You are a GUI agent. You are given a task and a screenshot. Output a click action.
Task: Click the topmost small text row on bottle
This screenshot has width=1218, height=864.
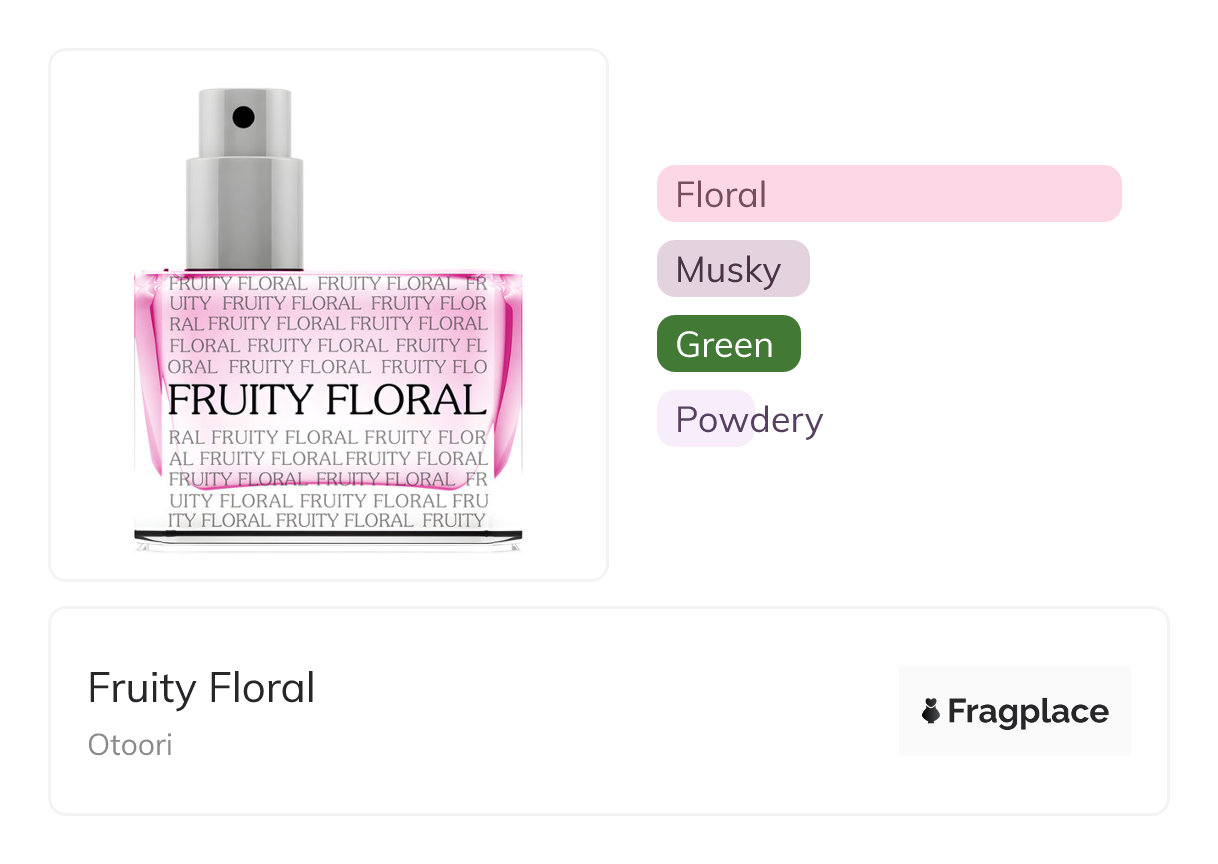coord(327,284)
